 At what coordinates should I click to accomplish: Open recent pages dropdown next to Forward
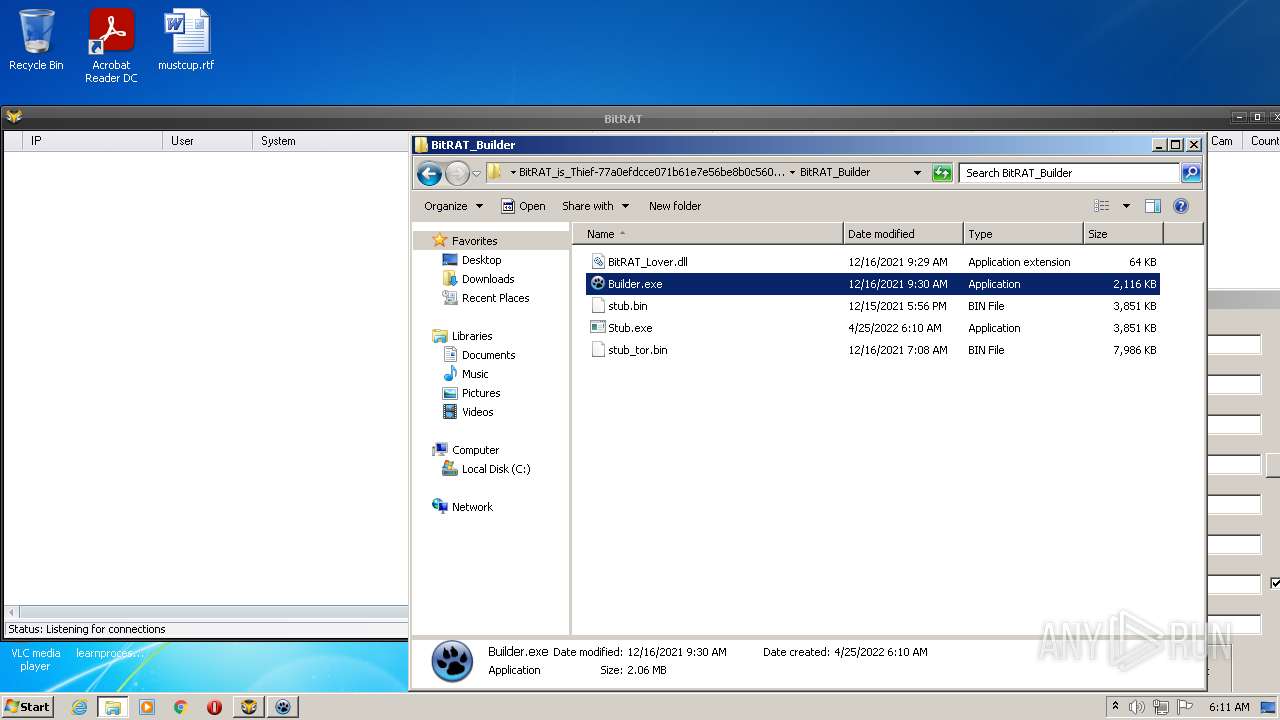(x=476, y=173)
